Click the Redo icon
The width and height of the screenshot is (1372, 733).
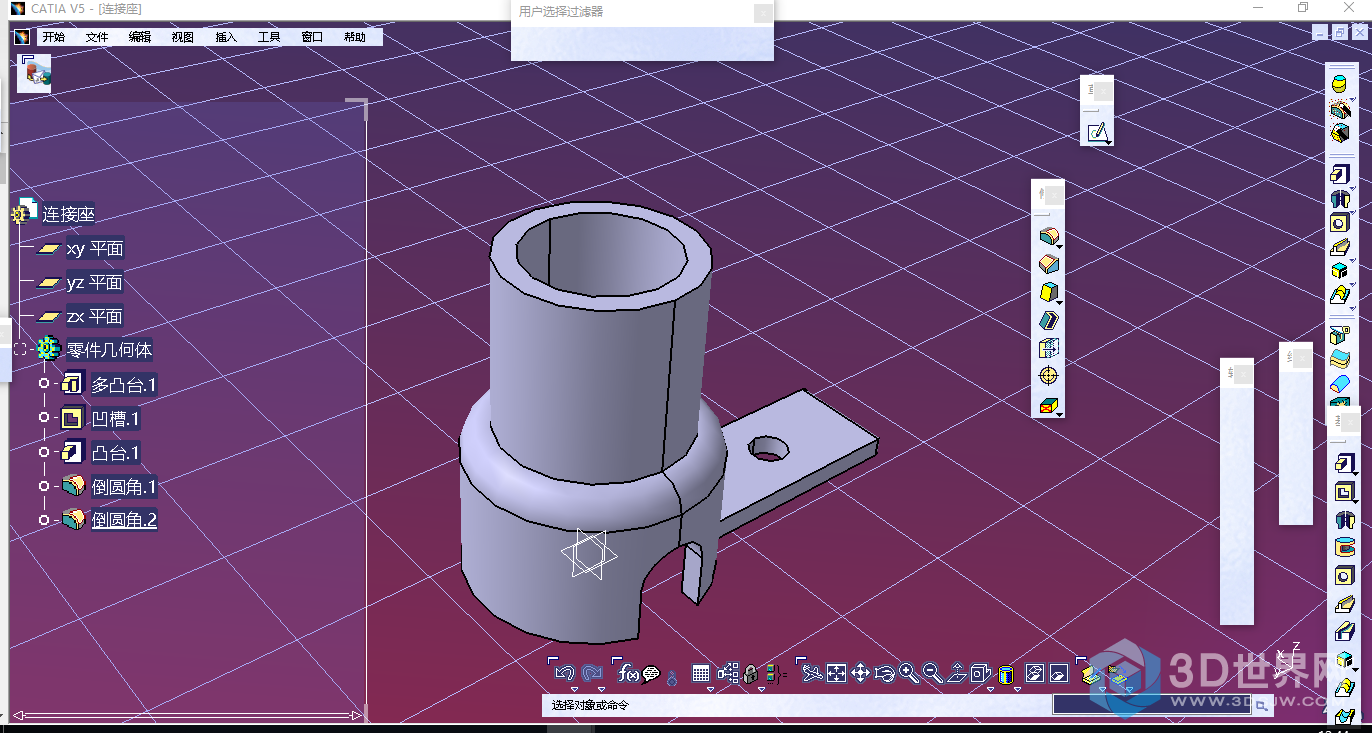592,673
